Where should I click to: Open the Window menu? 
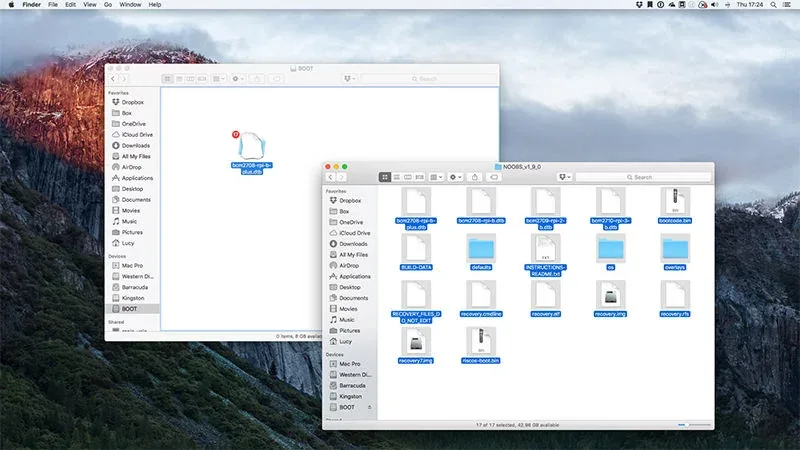[130, 5]
